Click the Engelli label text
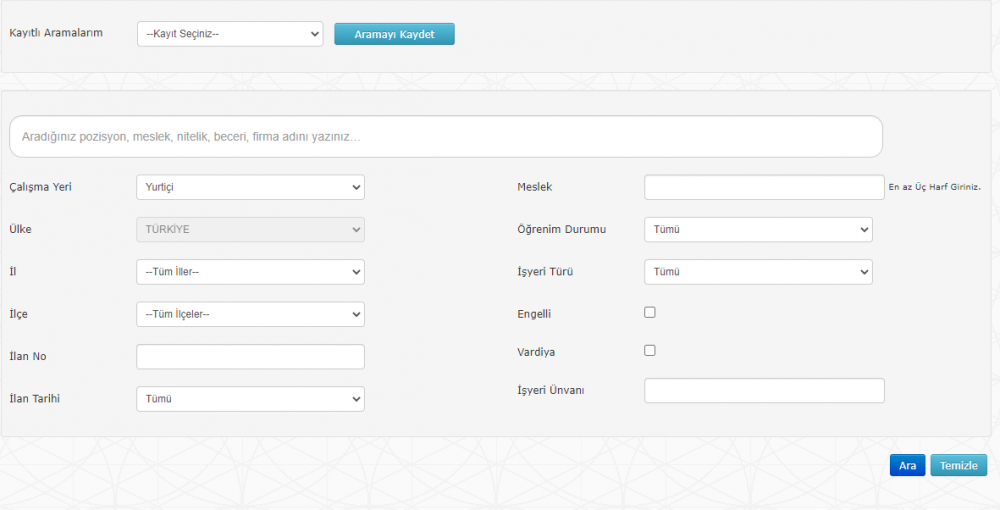The height and width of the screenshot is (510, 1000). (x=534, y=314)
